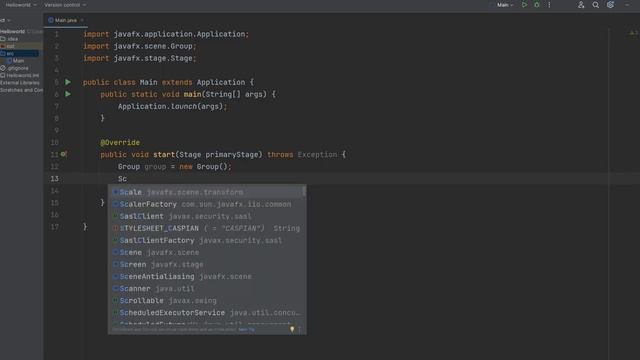Open the Helloworld project dropdown
The image size is (640, 360).
[x=21, y=5]
